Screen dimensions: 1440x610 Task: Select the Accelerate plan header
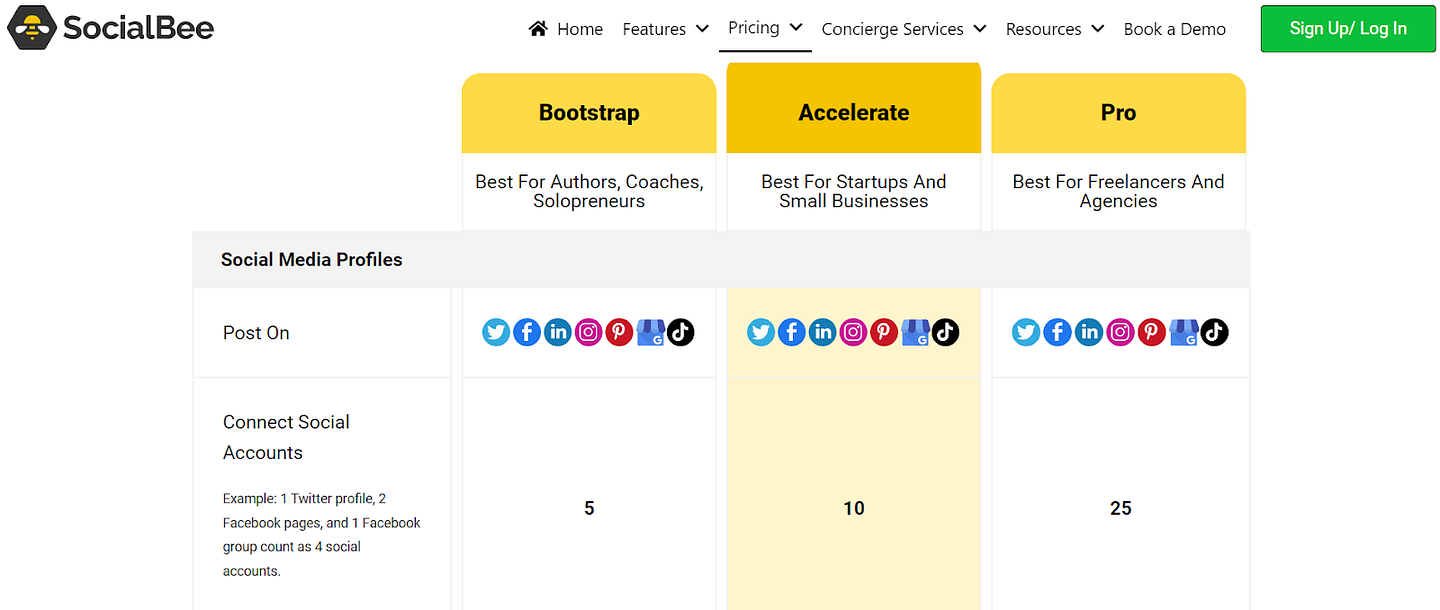tap(853, 112)
